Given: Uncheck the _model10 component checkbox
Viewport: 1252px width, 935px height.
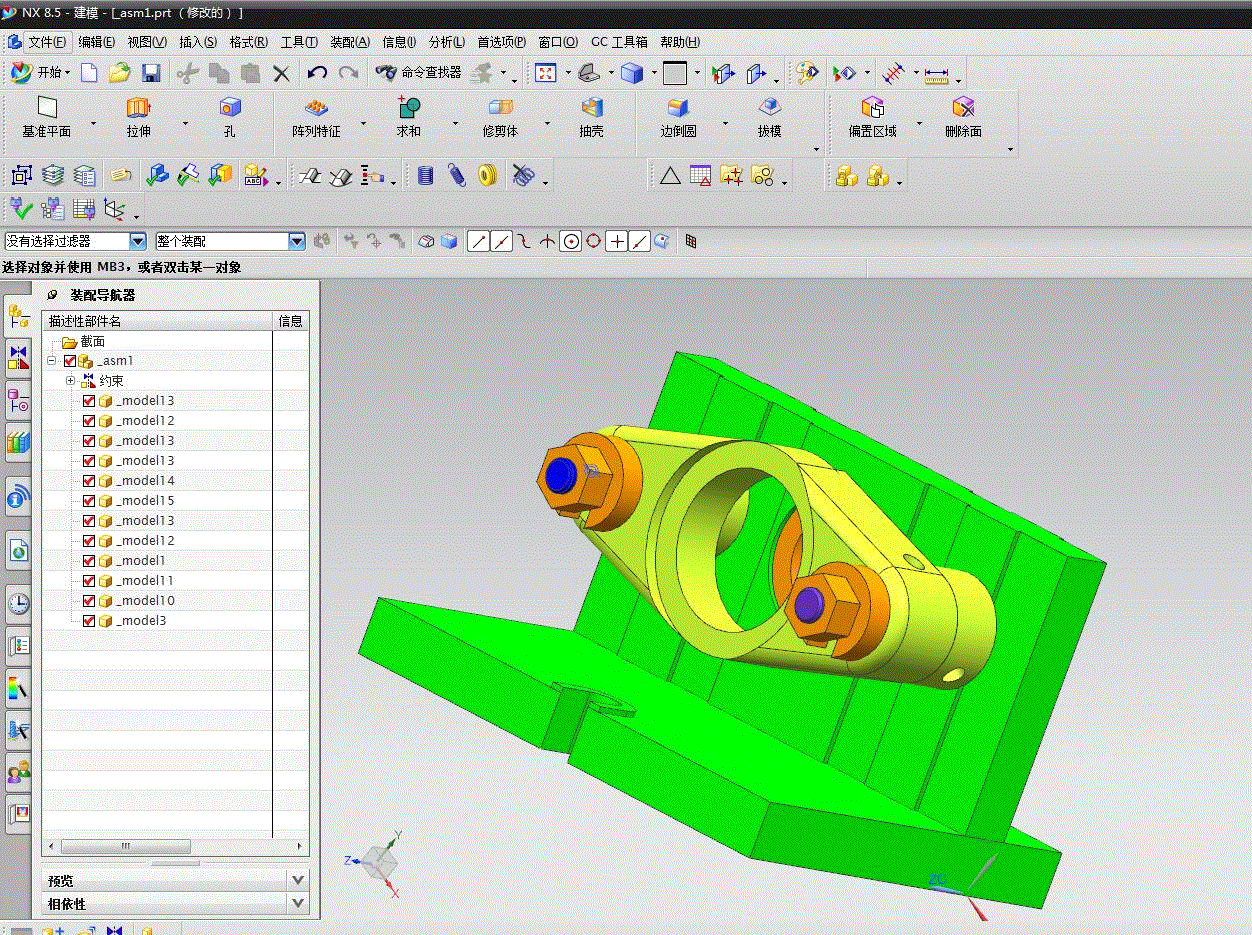Looking at the screenshot, I should 89,601.
